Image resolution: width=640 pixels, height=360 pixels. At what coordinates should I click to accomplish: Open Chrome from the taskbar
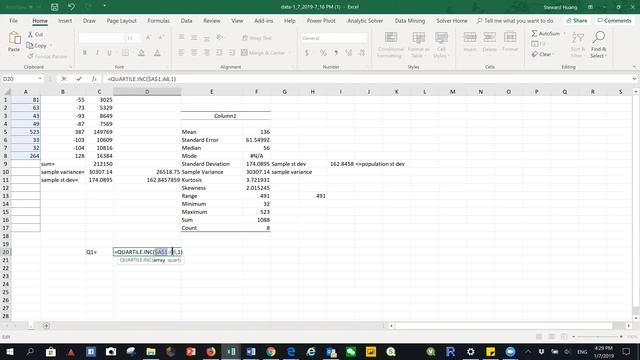pyautogui.click(x=271, y=351)
